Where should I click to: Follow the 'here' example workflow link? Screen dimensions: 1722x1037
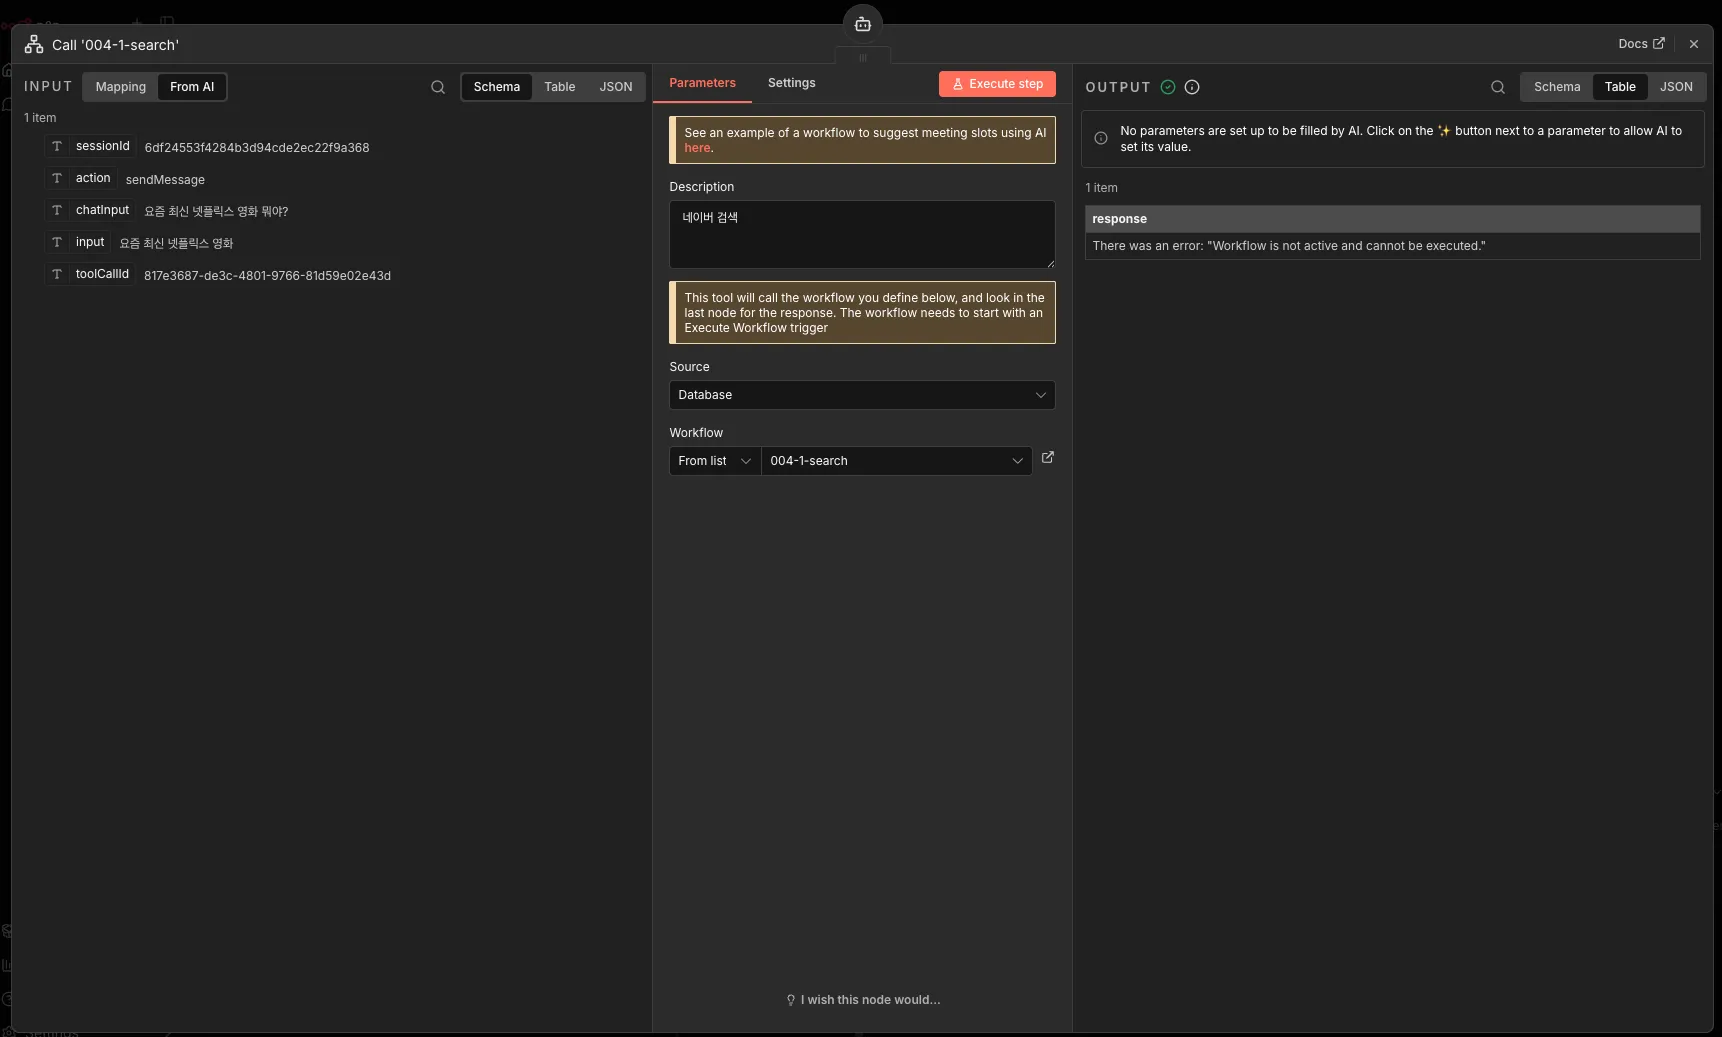[697, 148]
